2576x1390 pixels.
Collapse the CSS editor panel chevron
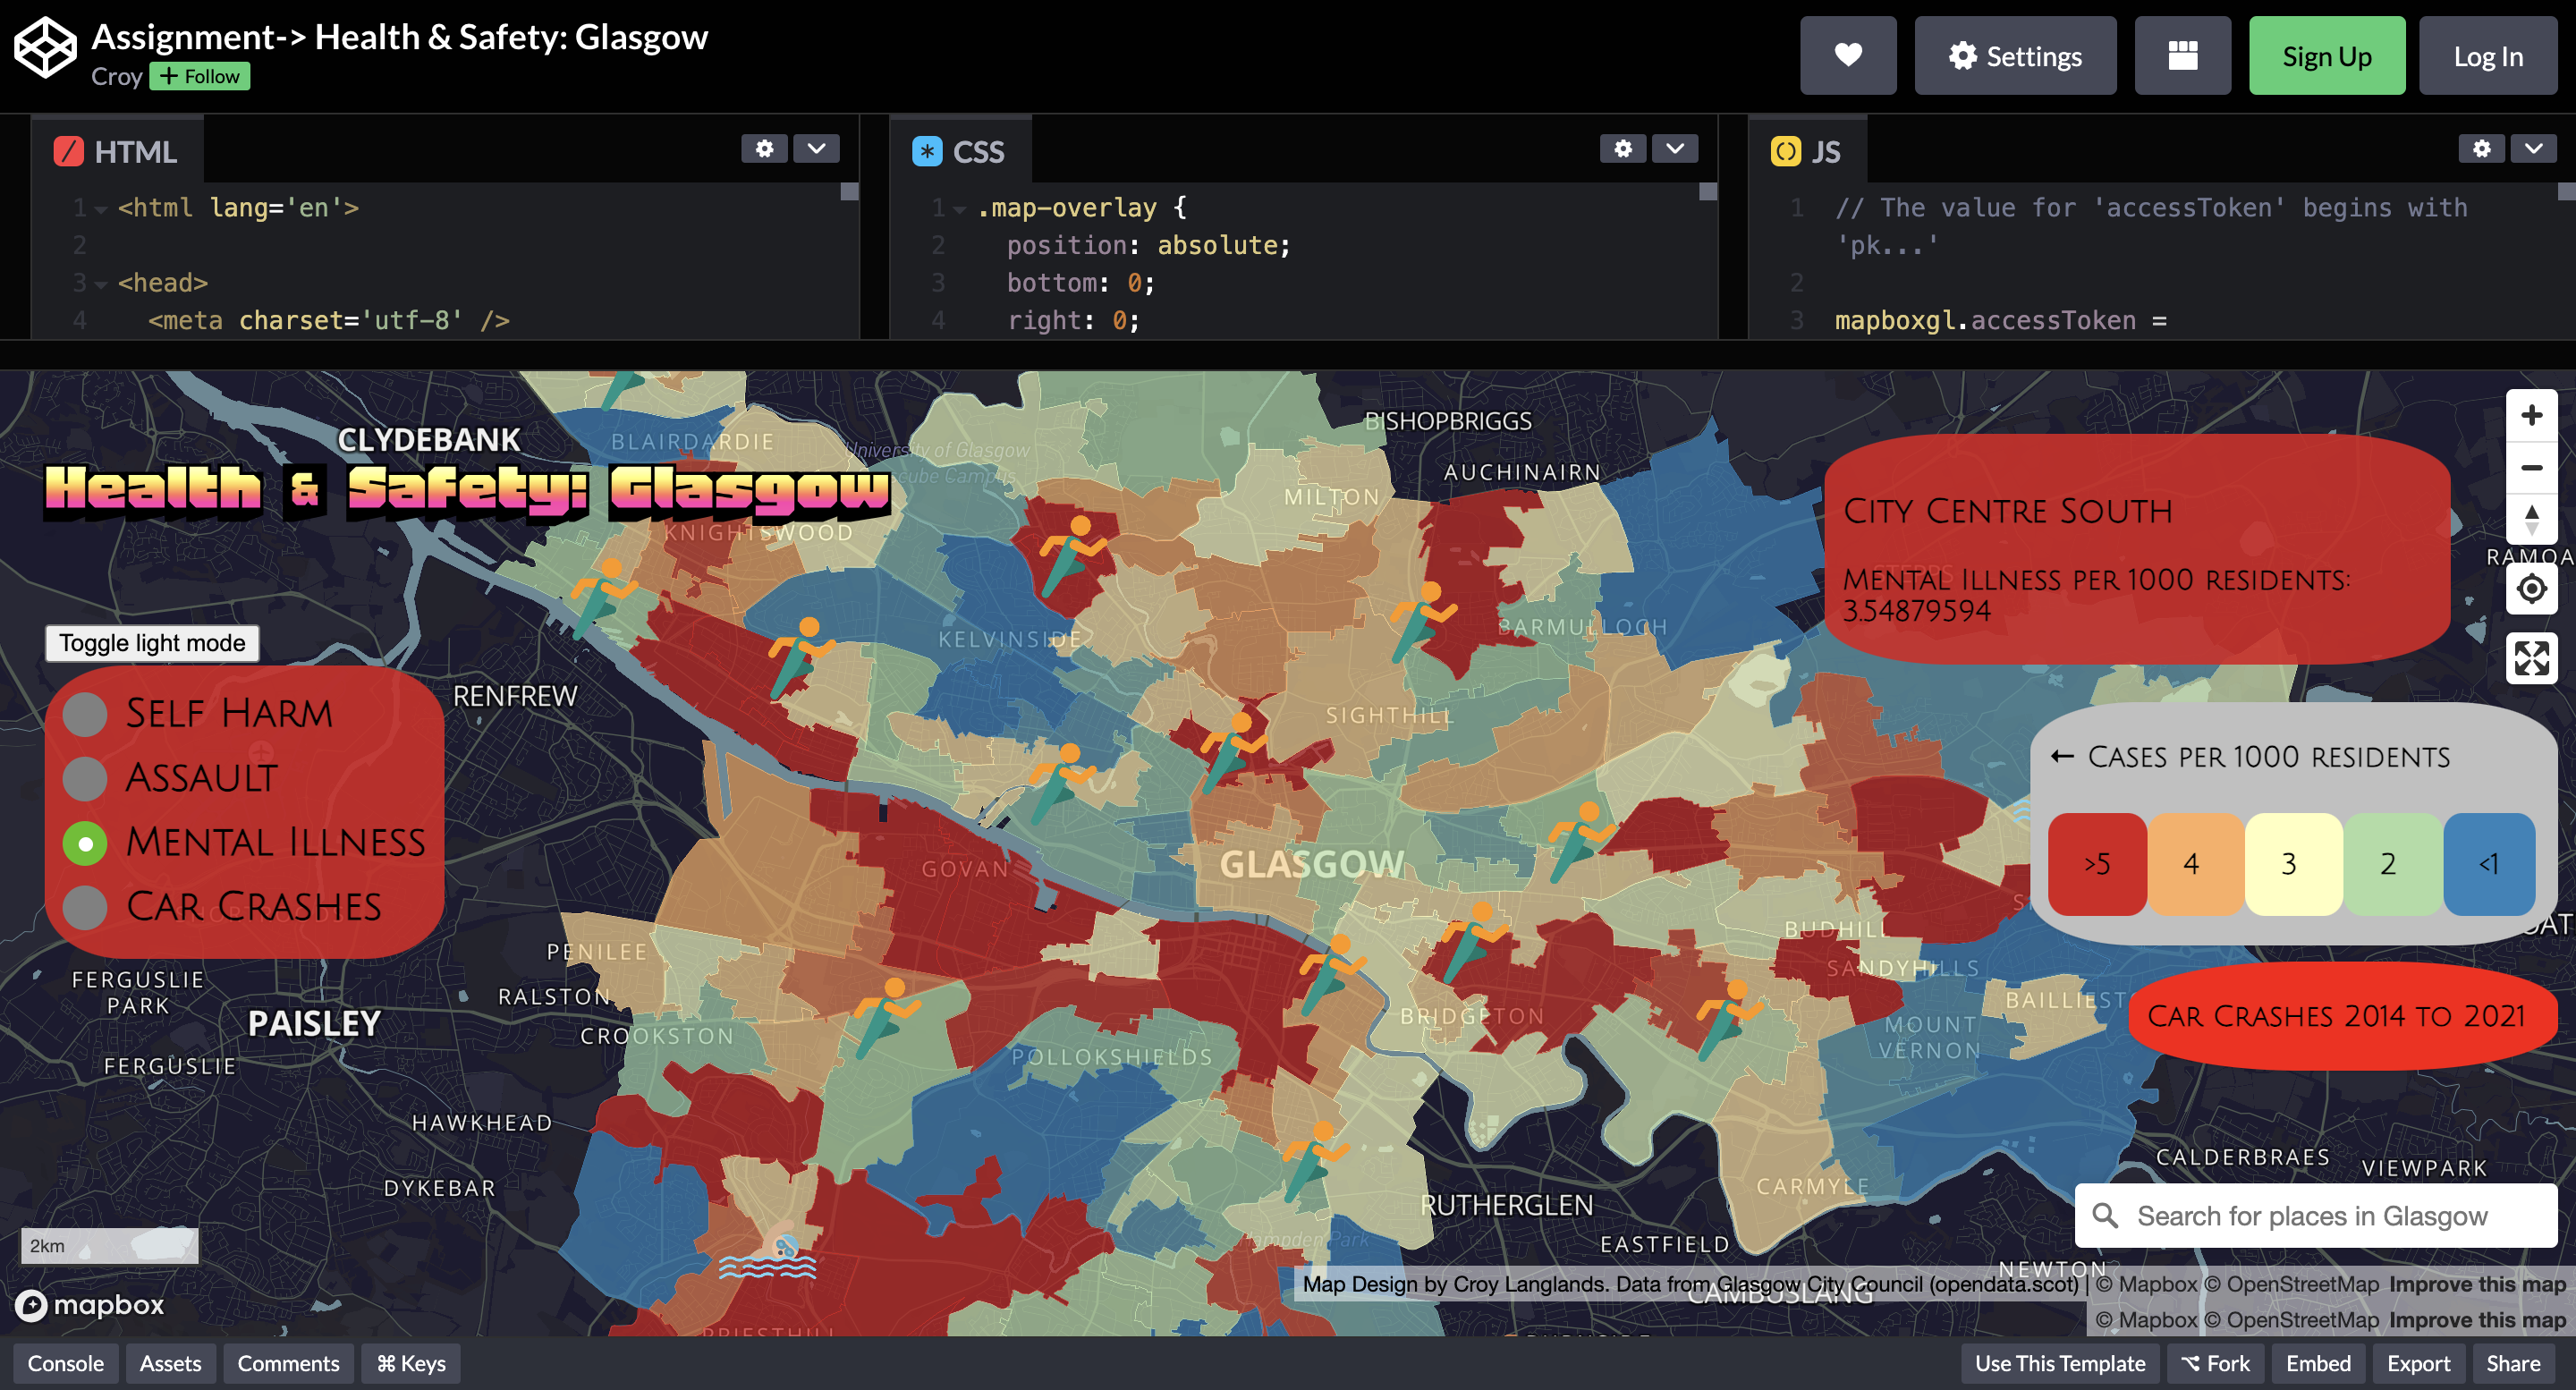coord(1675,148)
